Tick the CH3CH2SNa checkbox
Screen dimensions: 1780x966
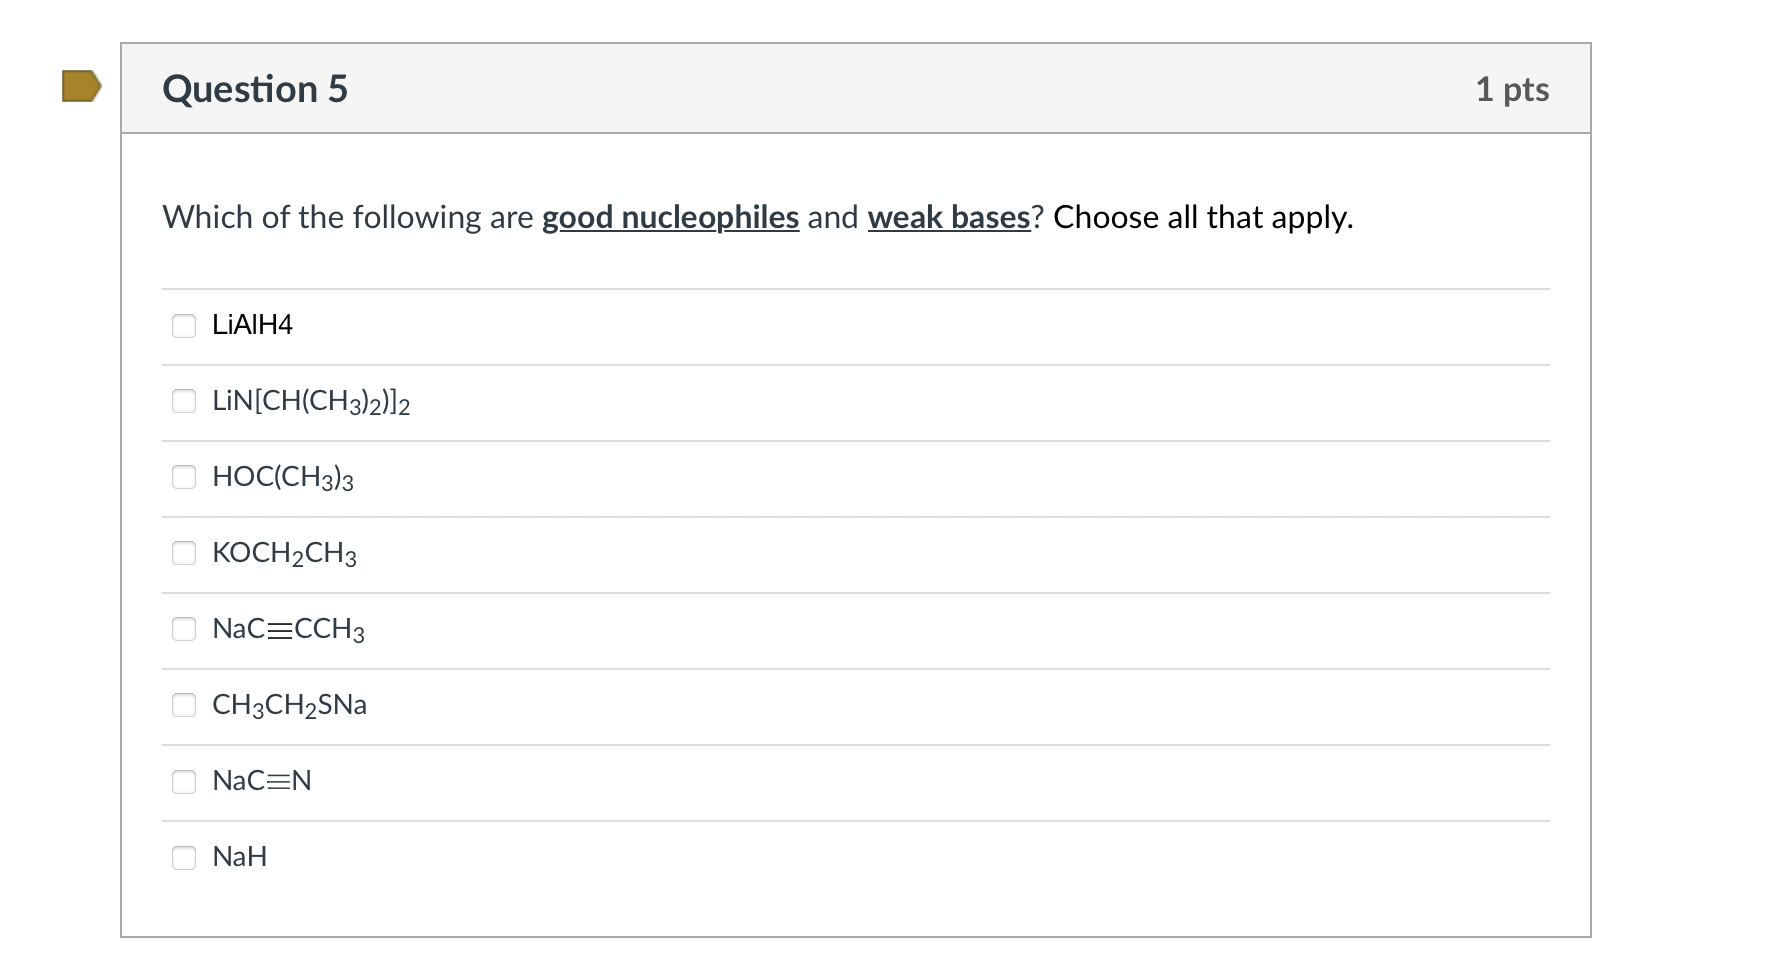(184, 706)
